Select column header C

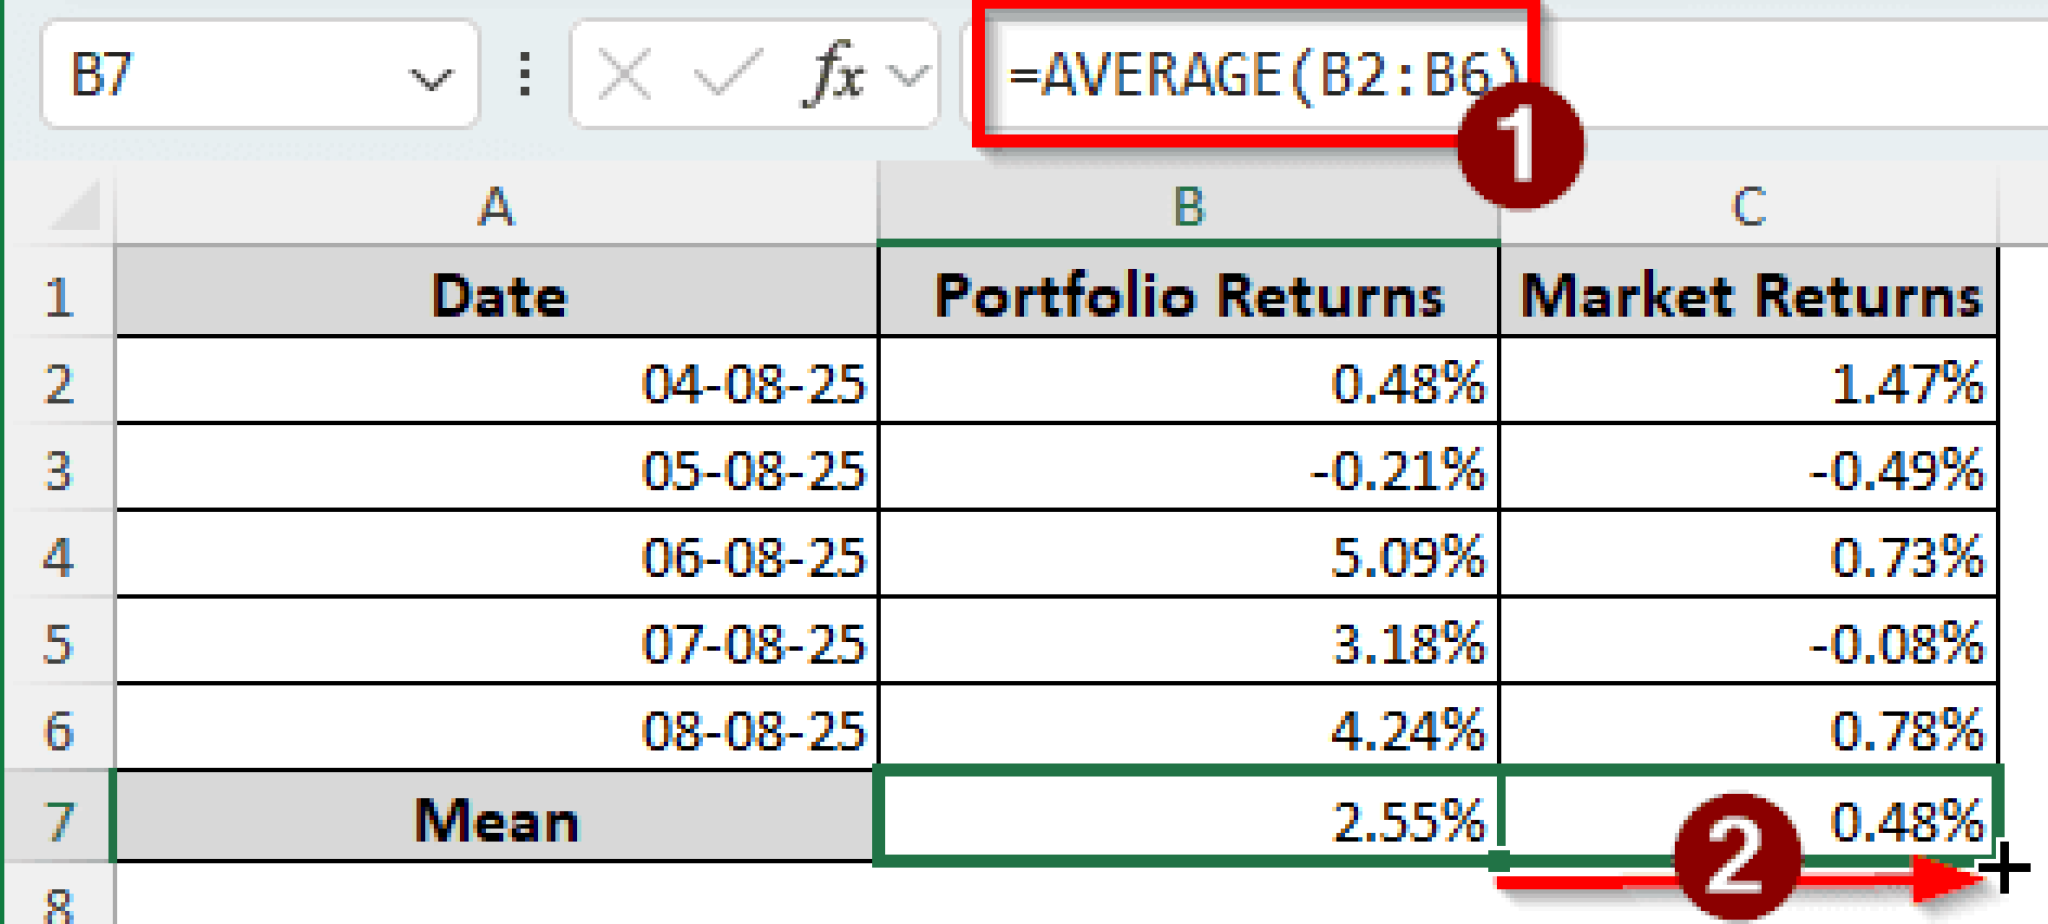tap(1748, 208)
